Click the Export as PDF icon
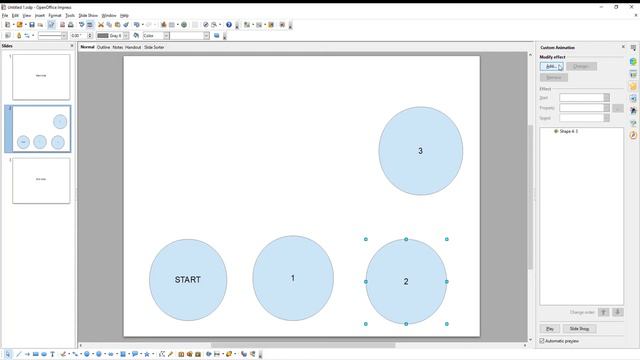640x360 pixels. click(x=62, y=25)
